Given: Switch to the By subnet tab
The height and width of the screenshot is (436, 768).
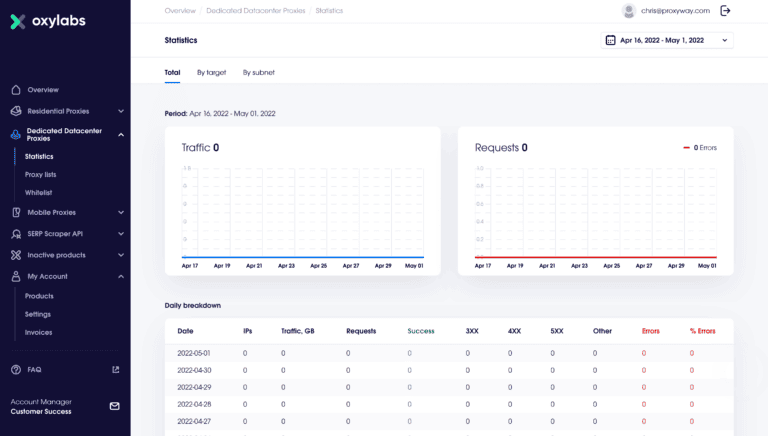Looking at the screenshot, I should click(x=257, y=72).
